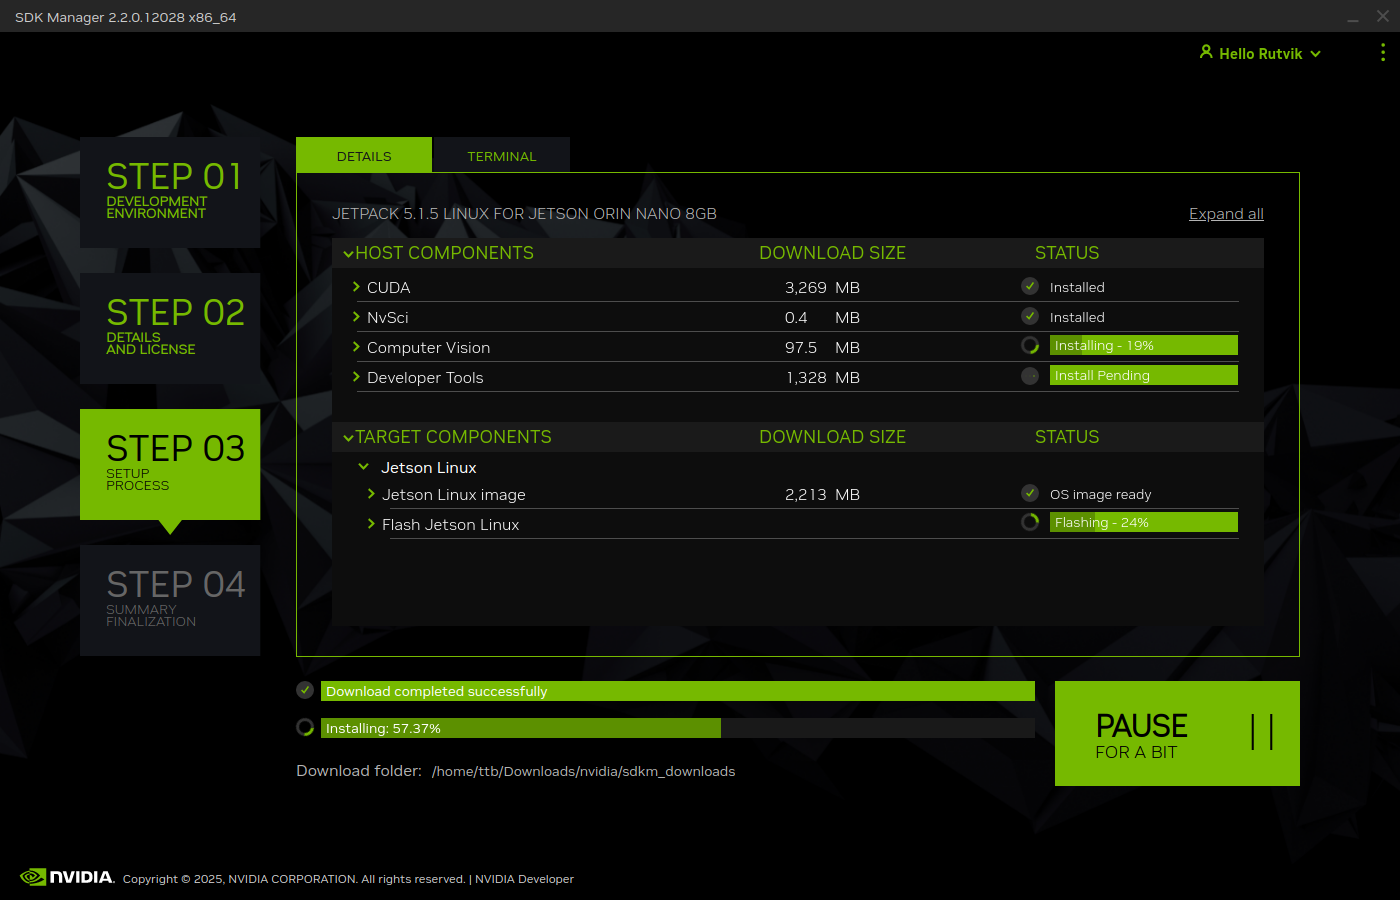The height and width of the screenshot is (900, 1400).
Task: Expand the CUDA component row
Action: tap(356, 287)
